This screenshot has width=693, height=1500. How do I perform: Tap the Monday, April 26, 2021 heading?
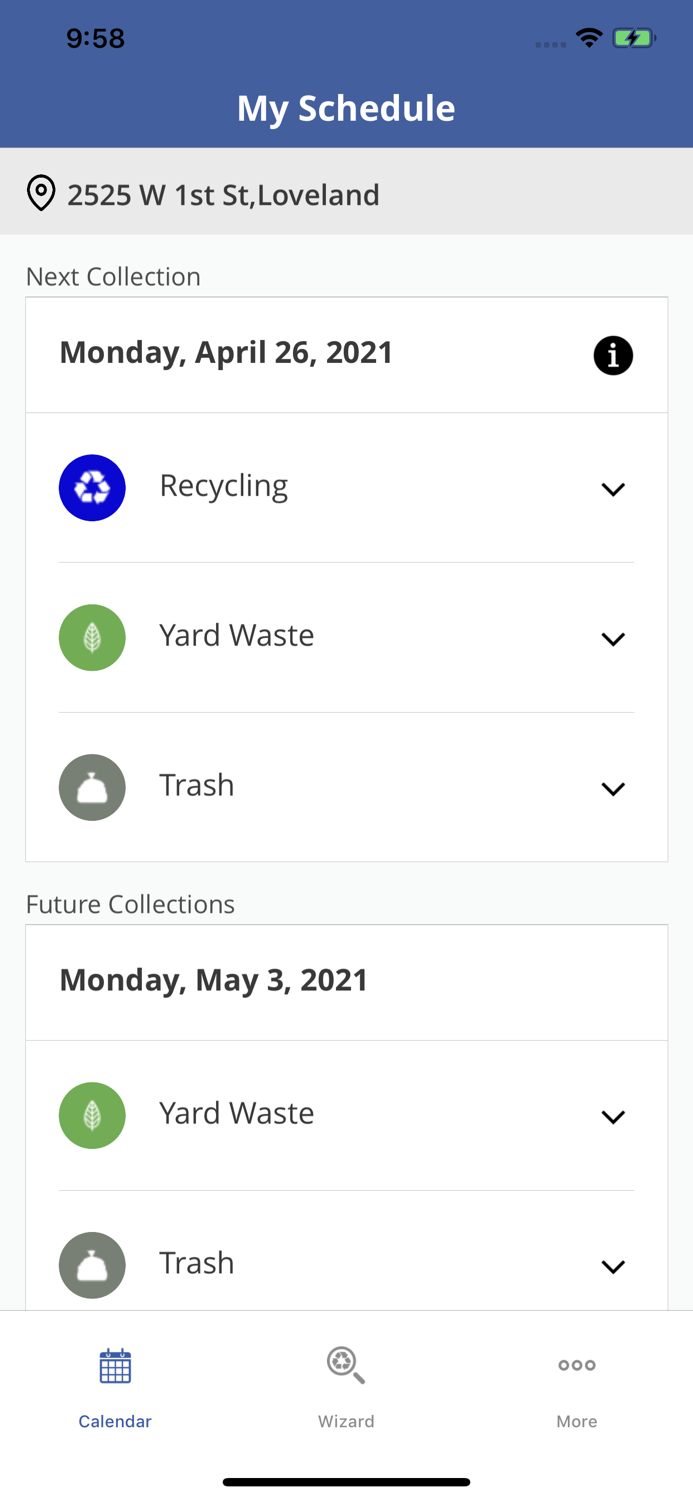click(x=226, y=352)
